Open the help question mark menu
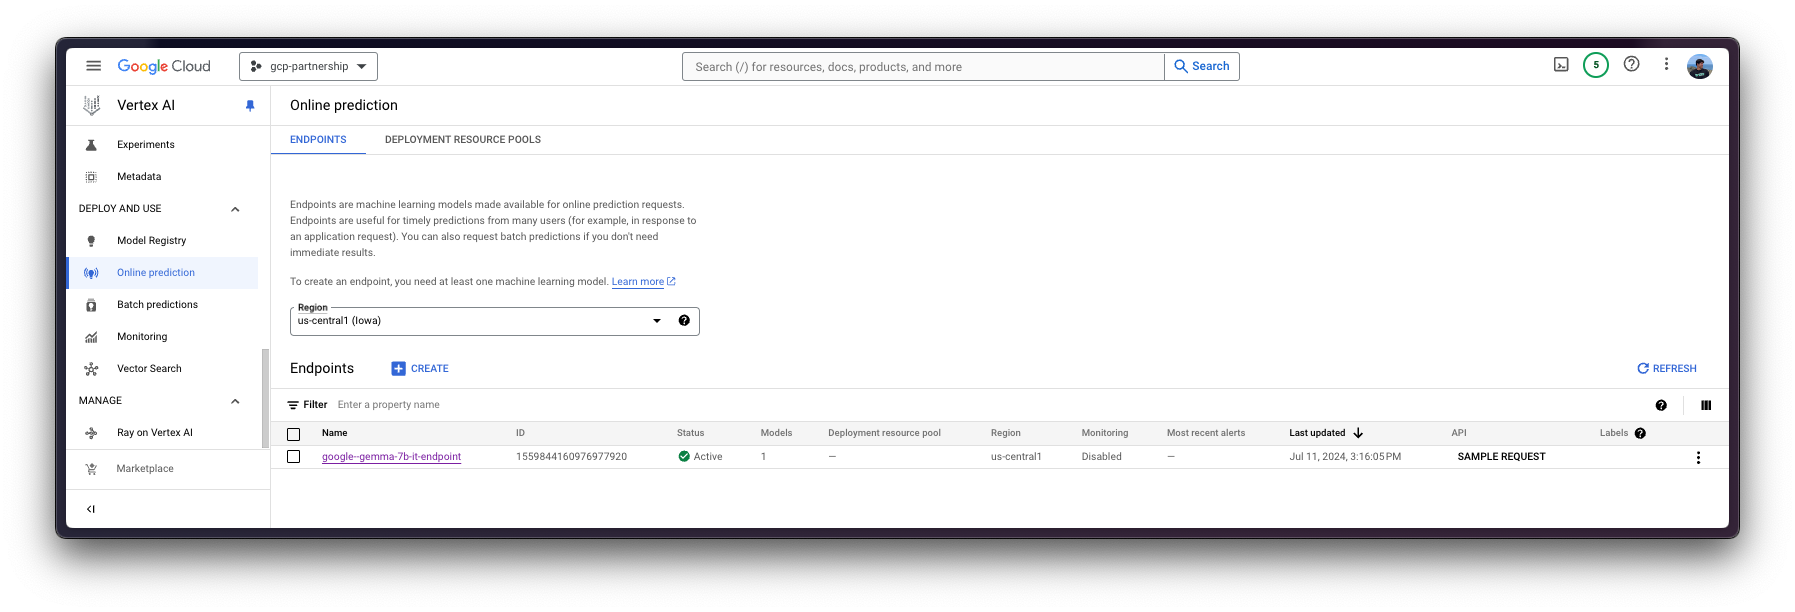Image resolution: width=1795 pixels, height=612 pixels. click(1632, 64)
